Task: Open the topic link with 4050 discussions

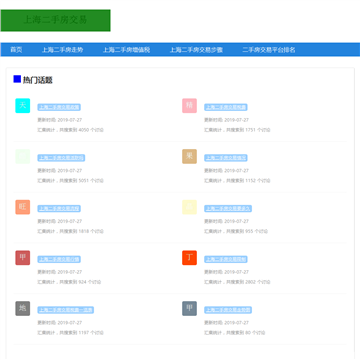Action: 59,107
